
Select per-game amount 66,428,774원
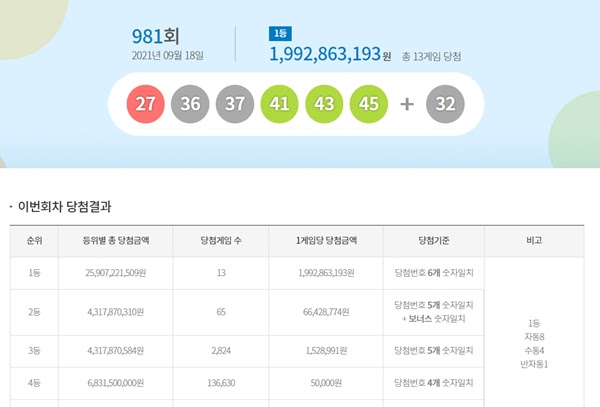[326, 312]
